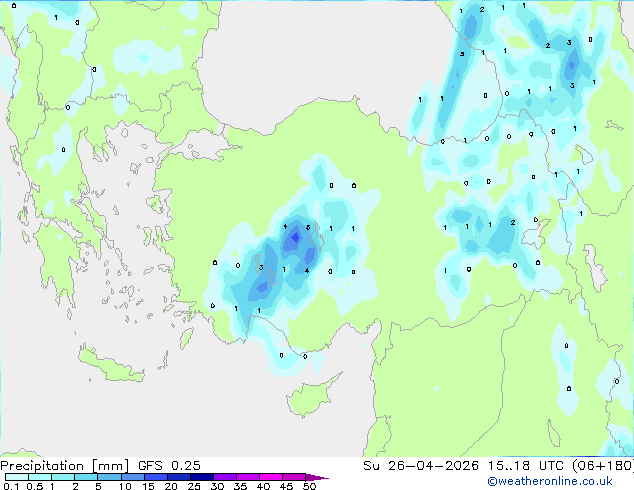This screenshot has width=634, height=490.
Task: Click the "Su 26-04-2026" date text
Action: pos(421,466)
